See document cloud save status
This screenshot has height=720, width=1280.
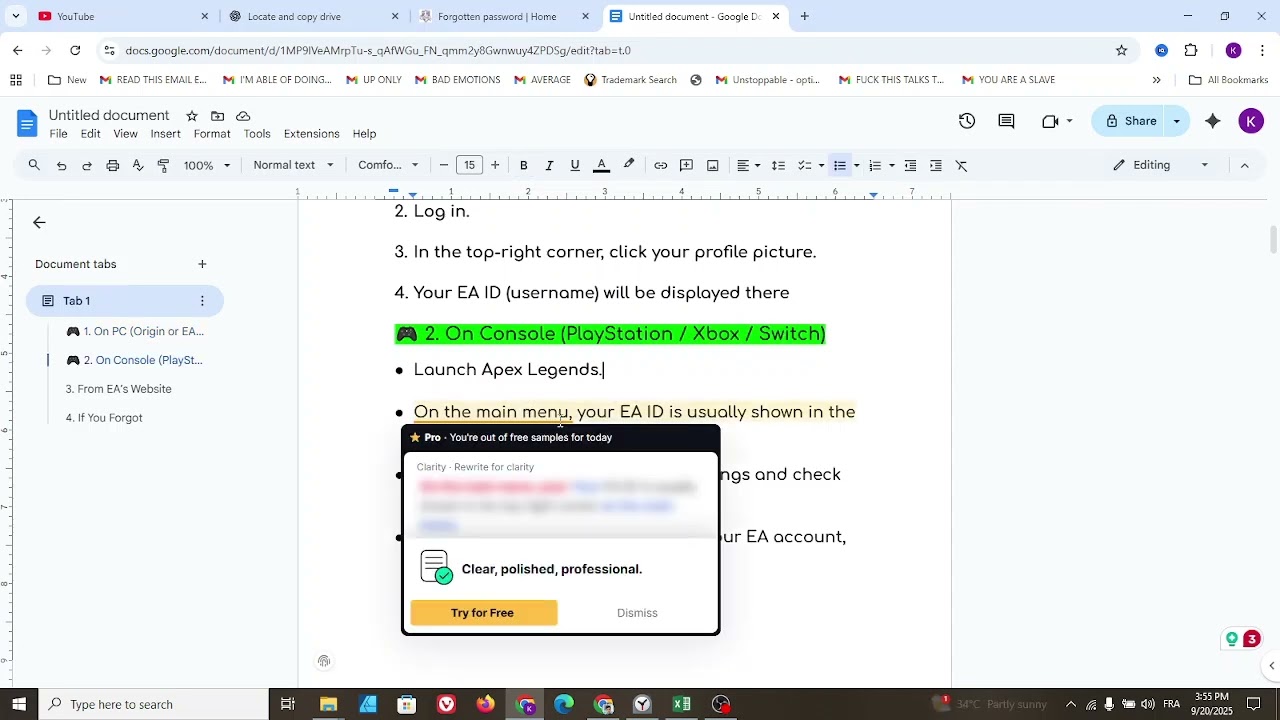click(x=243, y=116)
